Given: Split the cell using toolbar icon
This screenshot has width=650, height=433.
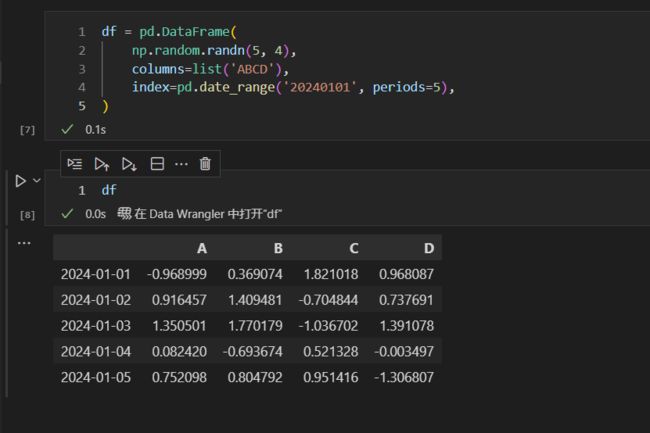Looking at the screenshot, I should [x=157, y=164].
